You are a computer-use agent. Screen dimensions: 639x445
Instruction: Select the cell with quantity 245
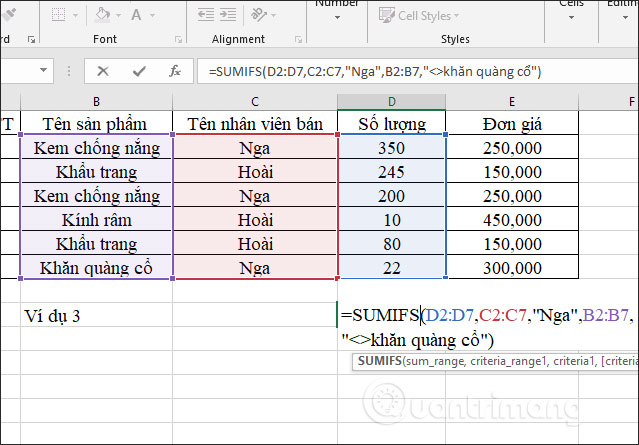tap(392, 172)
